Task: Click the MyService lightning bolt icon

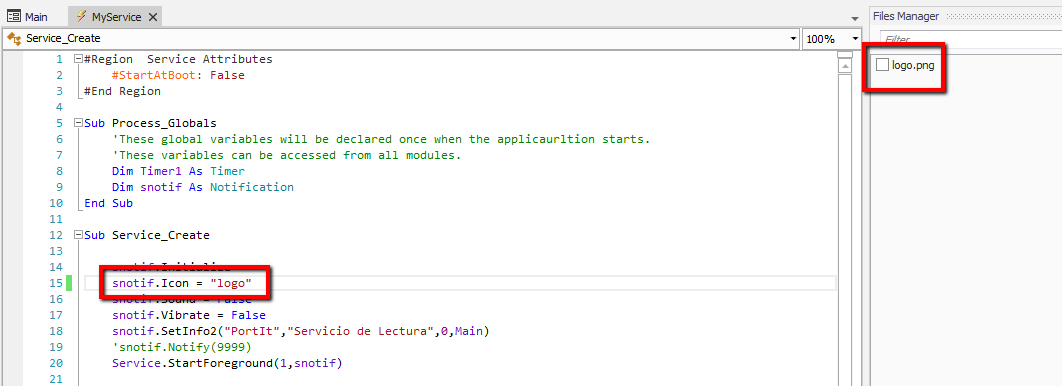Action: (81, 16)
